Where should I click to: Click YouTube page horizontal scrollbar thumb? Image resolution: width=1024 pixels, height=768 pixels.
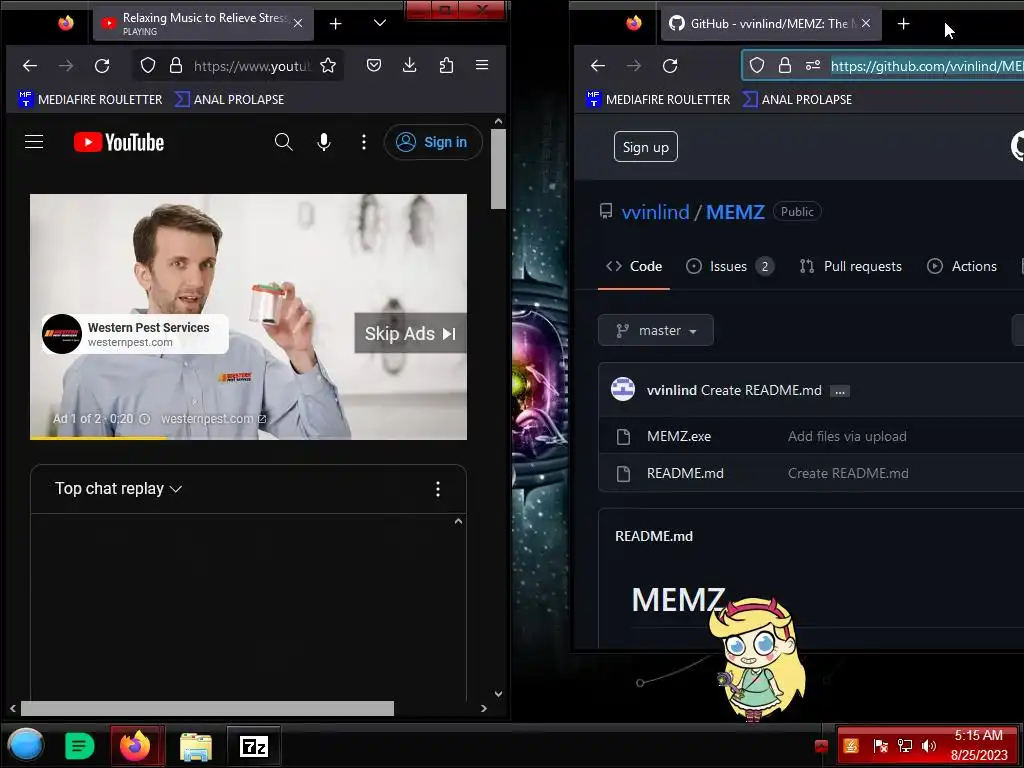[207, 709]
